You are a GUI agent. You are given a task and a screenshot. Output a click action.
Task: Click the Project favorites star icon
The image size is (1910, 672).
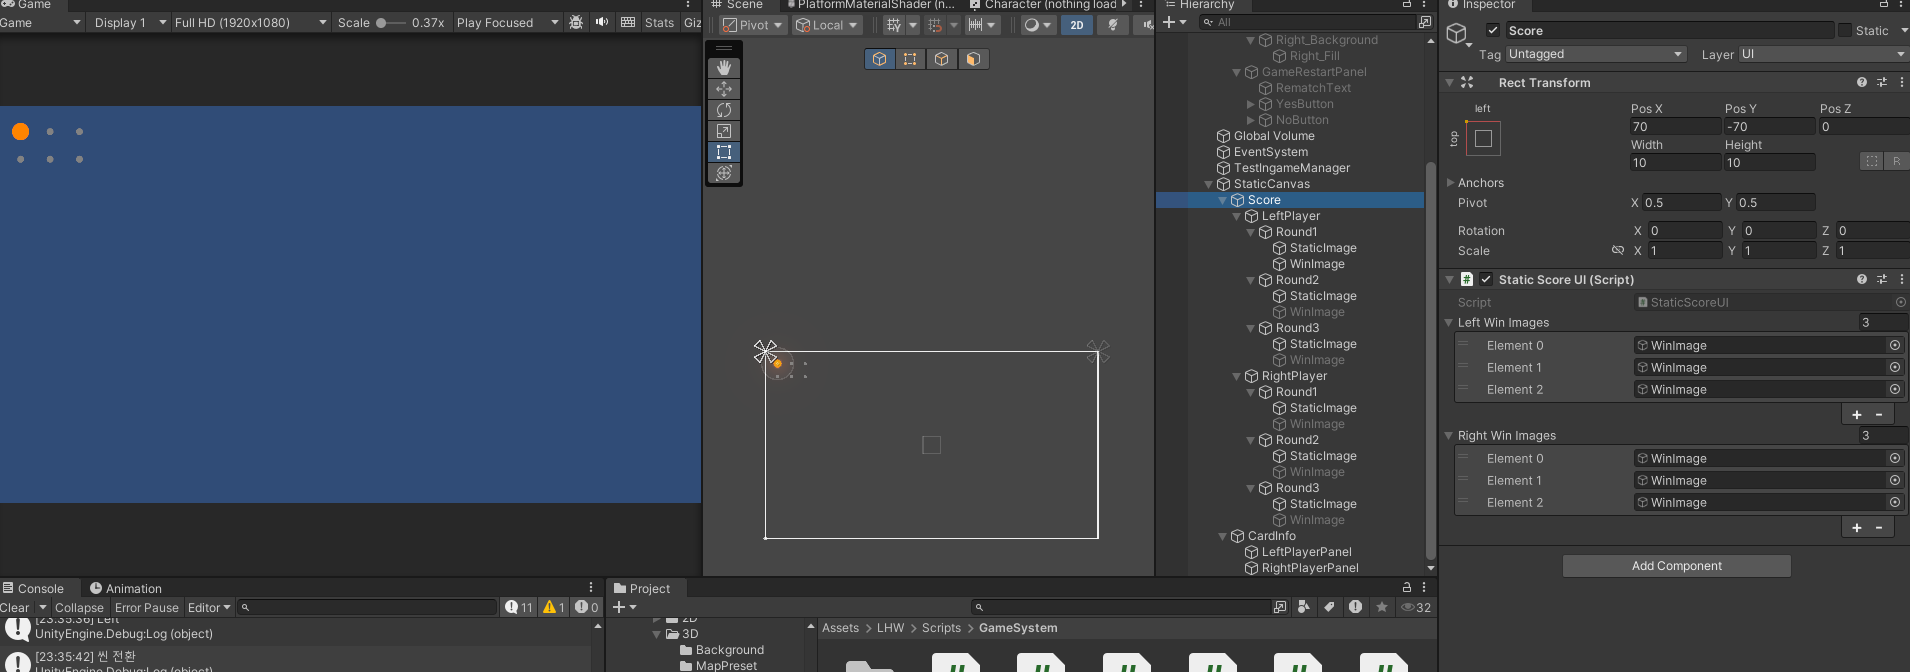point(1382,607)
